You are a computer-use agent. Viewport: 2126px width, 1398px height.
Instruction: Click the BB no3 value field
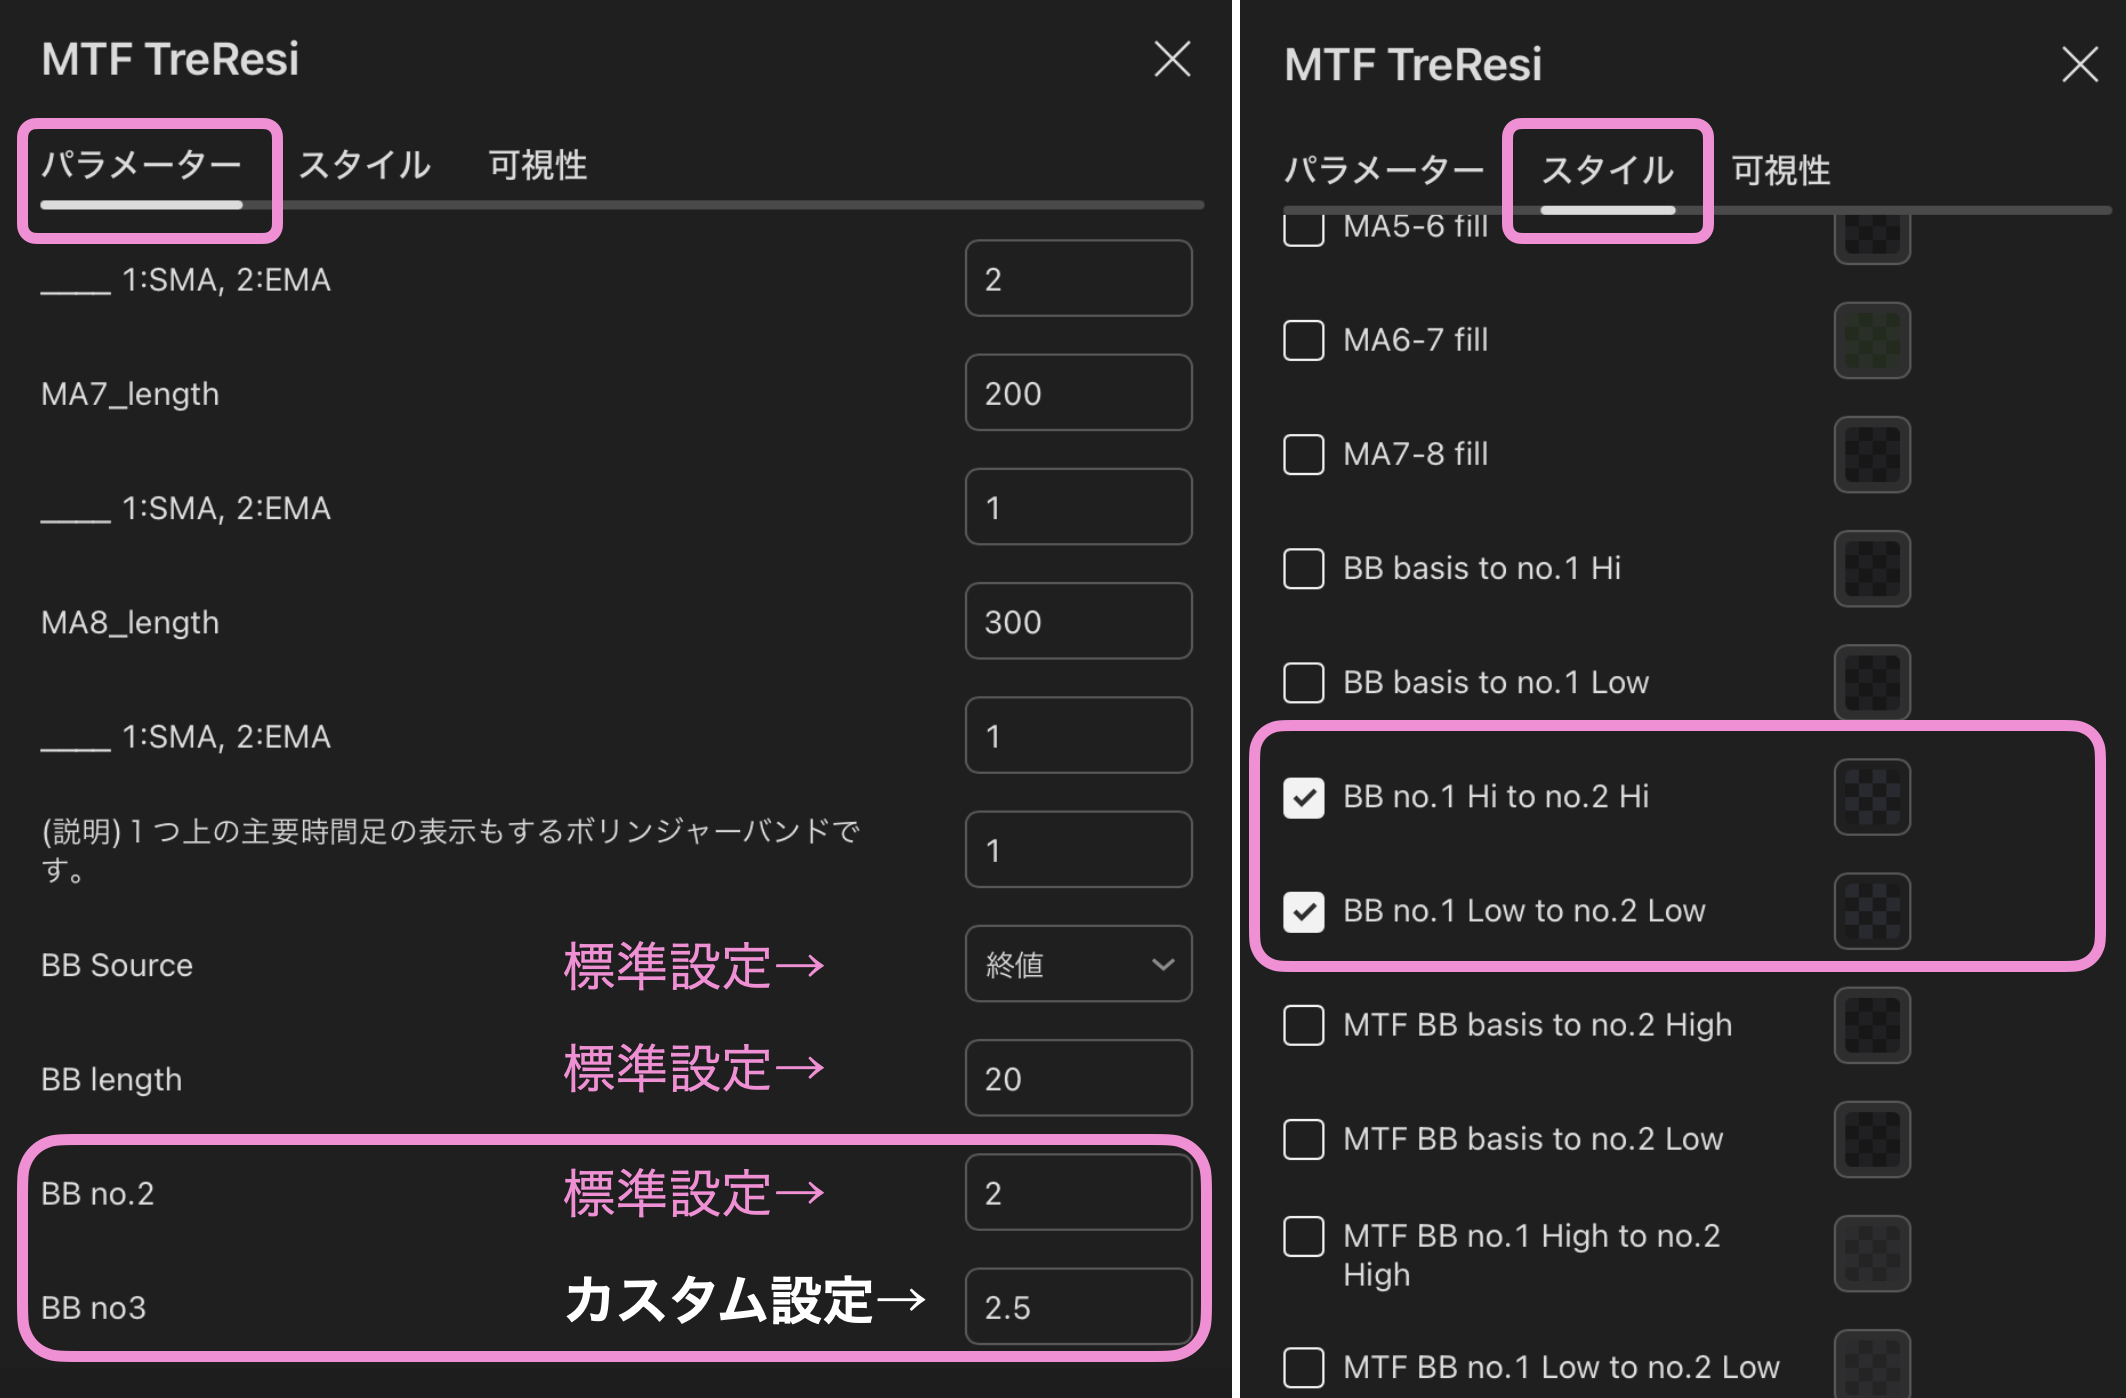tap(1078, 1307)
